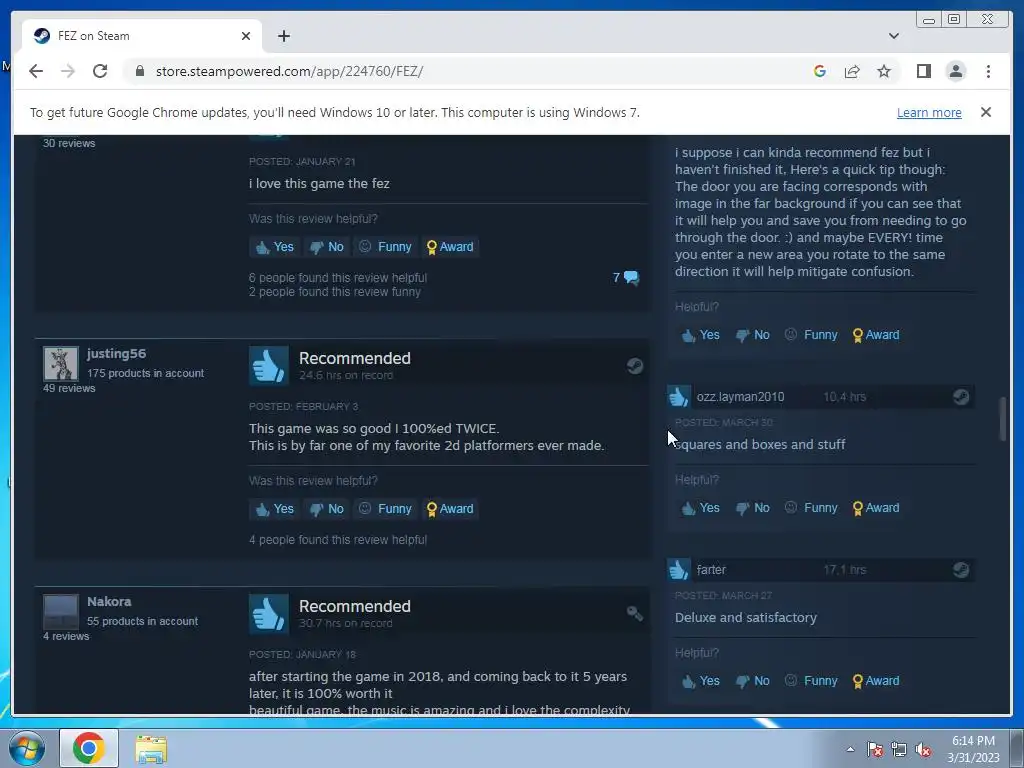Click thumbs up icon beside ozz.layman2010
1024x768 pixels.
[679, 396]
